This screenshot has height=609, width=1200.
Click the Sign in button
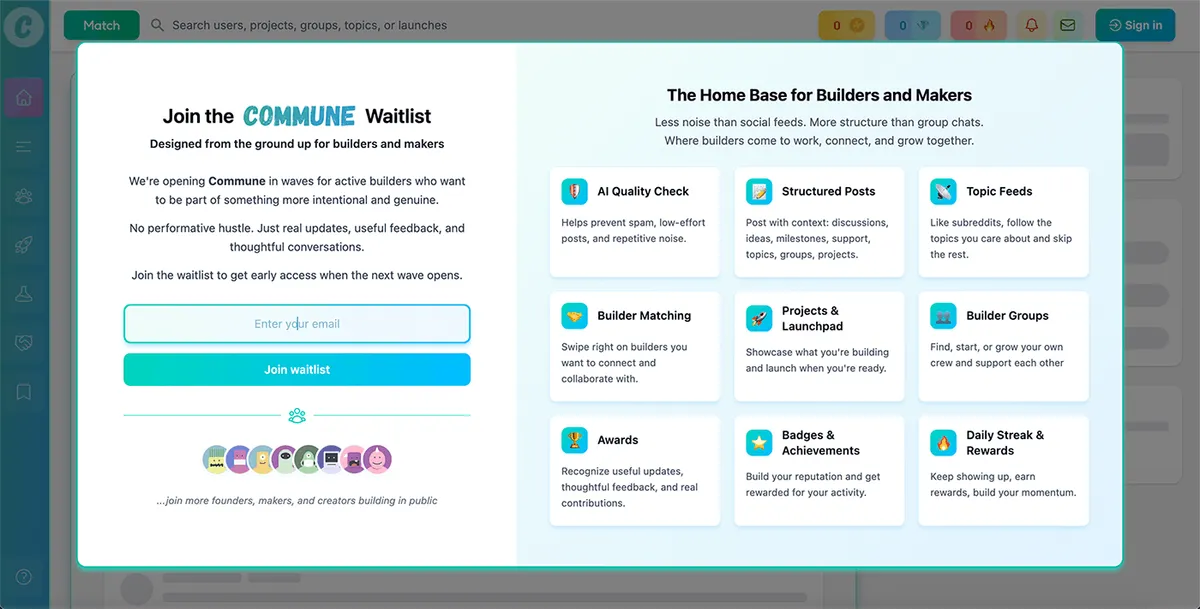[1135, 25]
